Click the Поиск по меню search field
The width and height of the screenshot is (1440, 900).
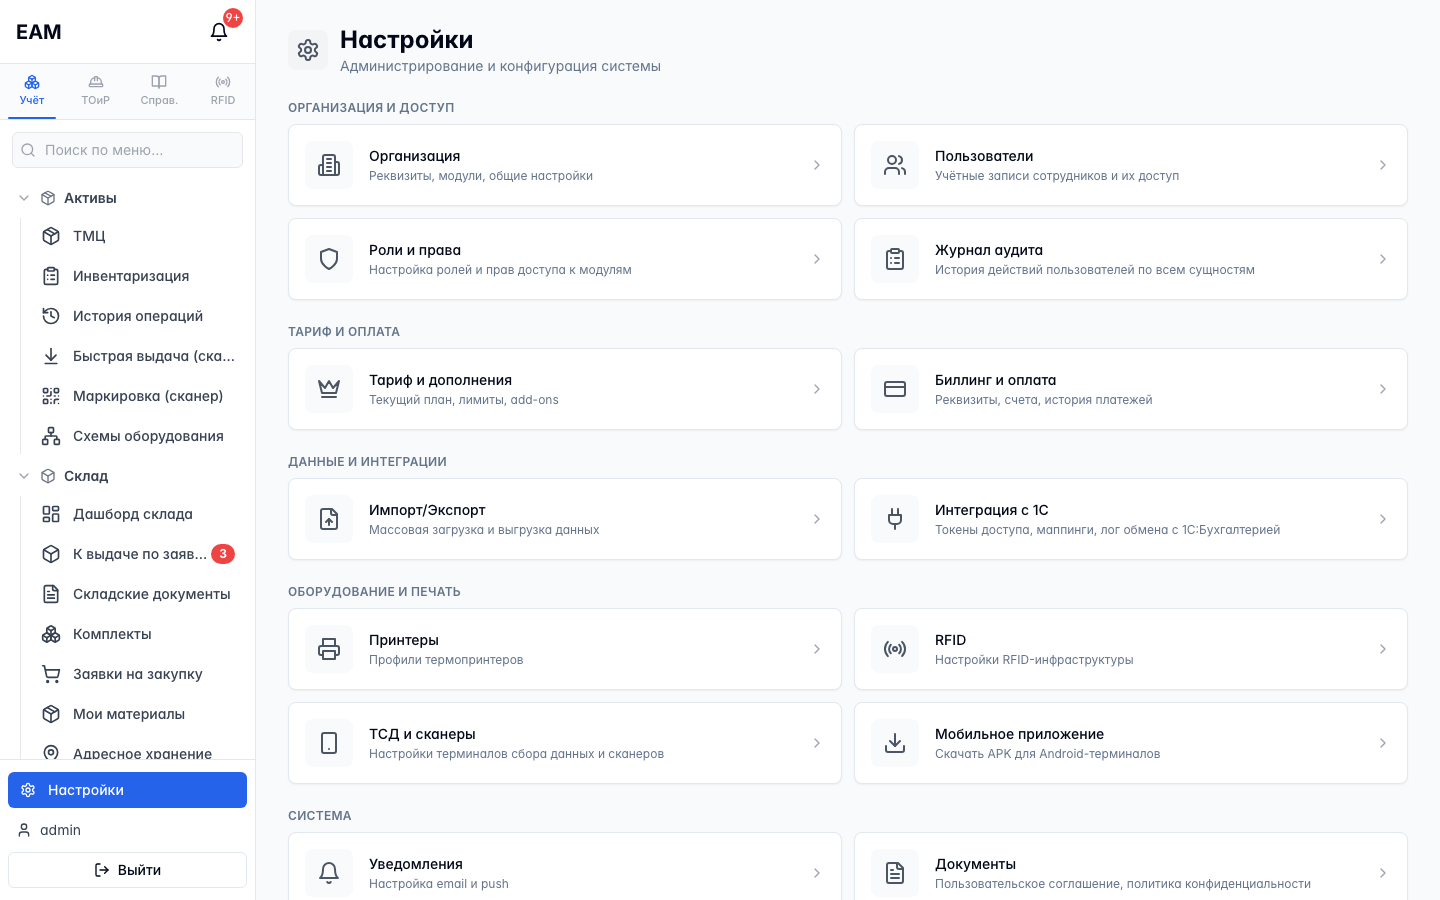point(127,150)
